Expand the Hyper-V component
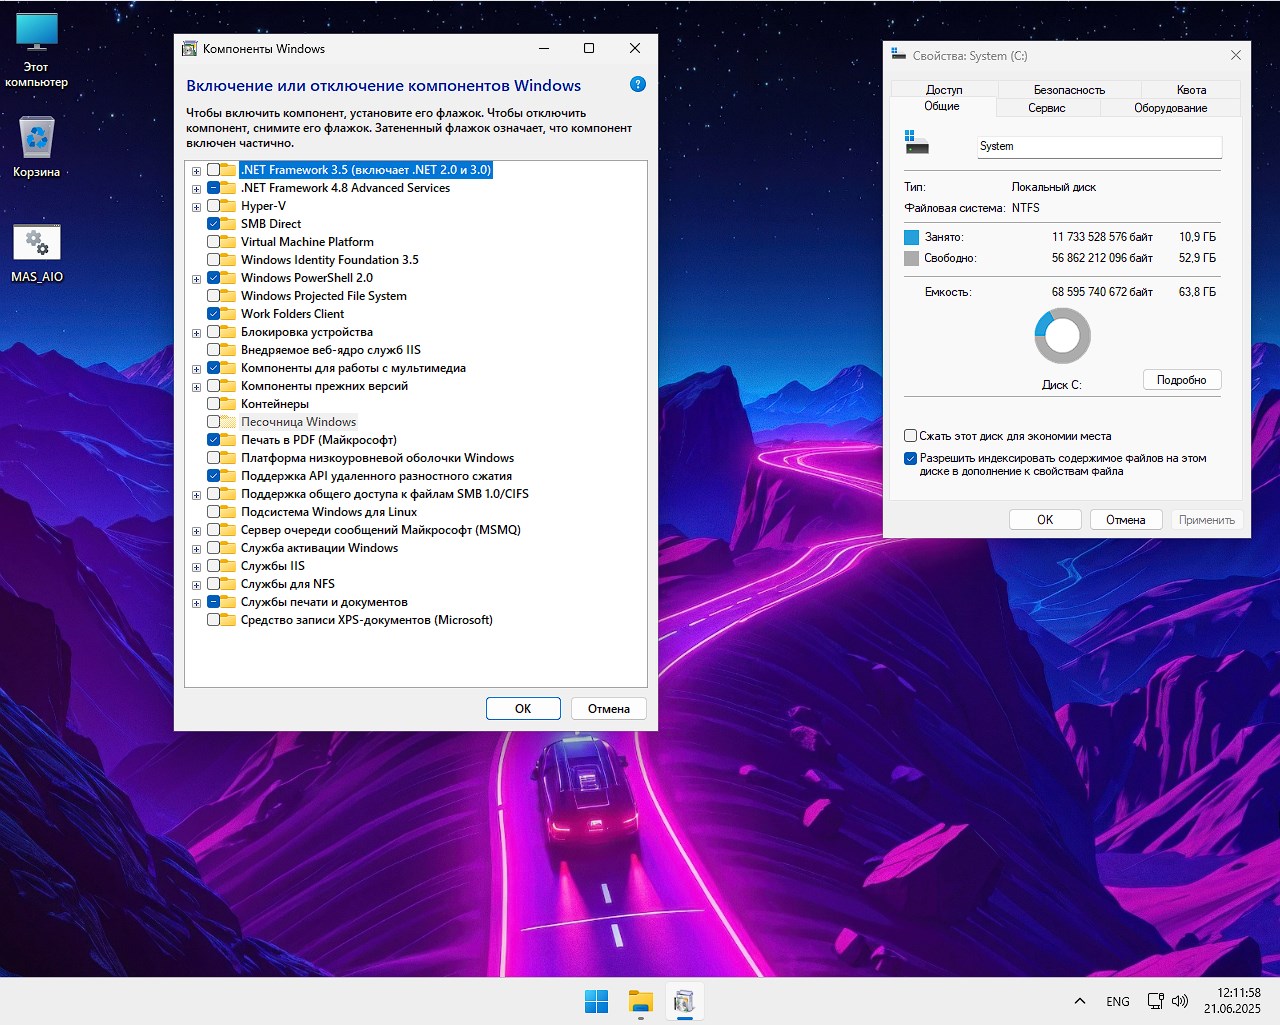Image resolution: width=1280 pixels, height=1025 pixels. 196,206
